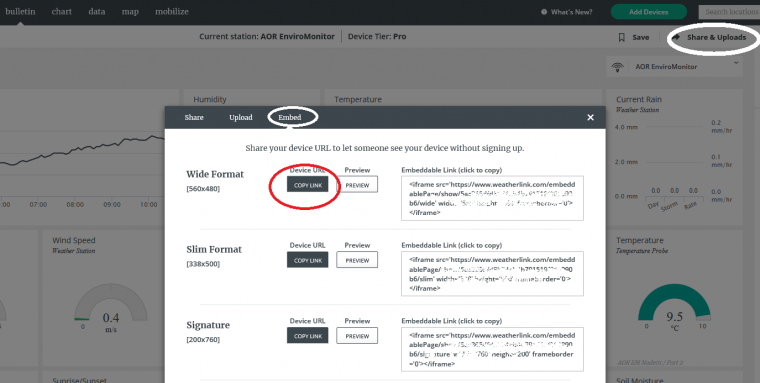Click the Current Rain panel title
The image size is (760, 383).
pos(639,99)
